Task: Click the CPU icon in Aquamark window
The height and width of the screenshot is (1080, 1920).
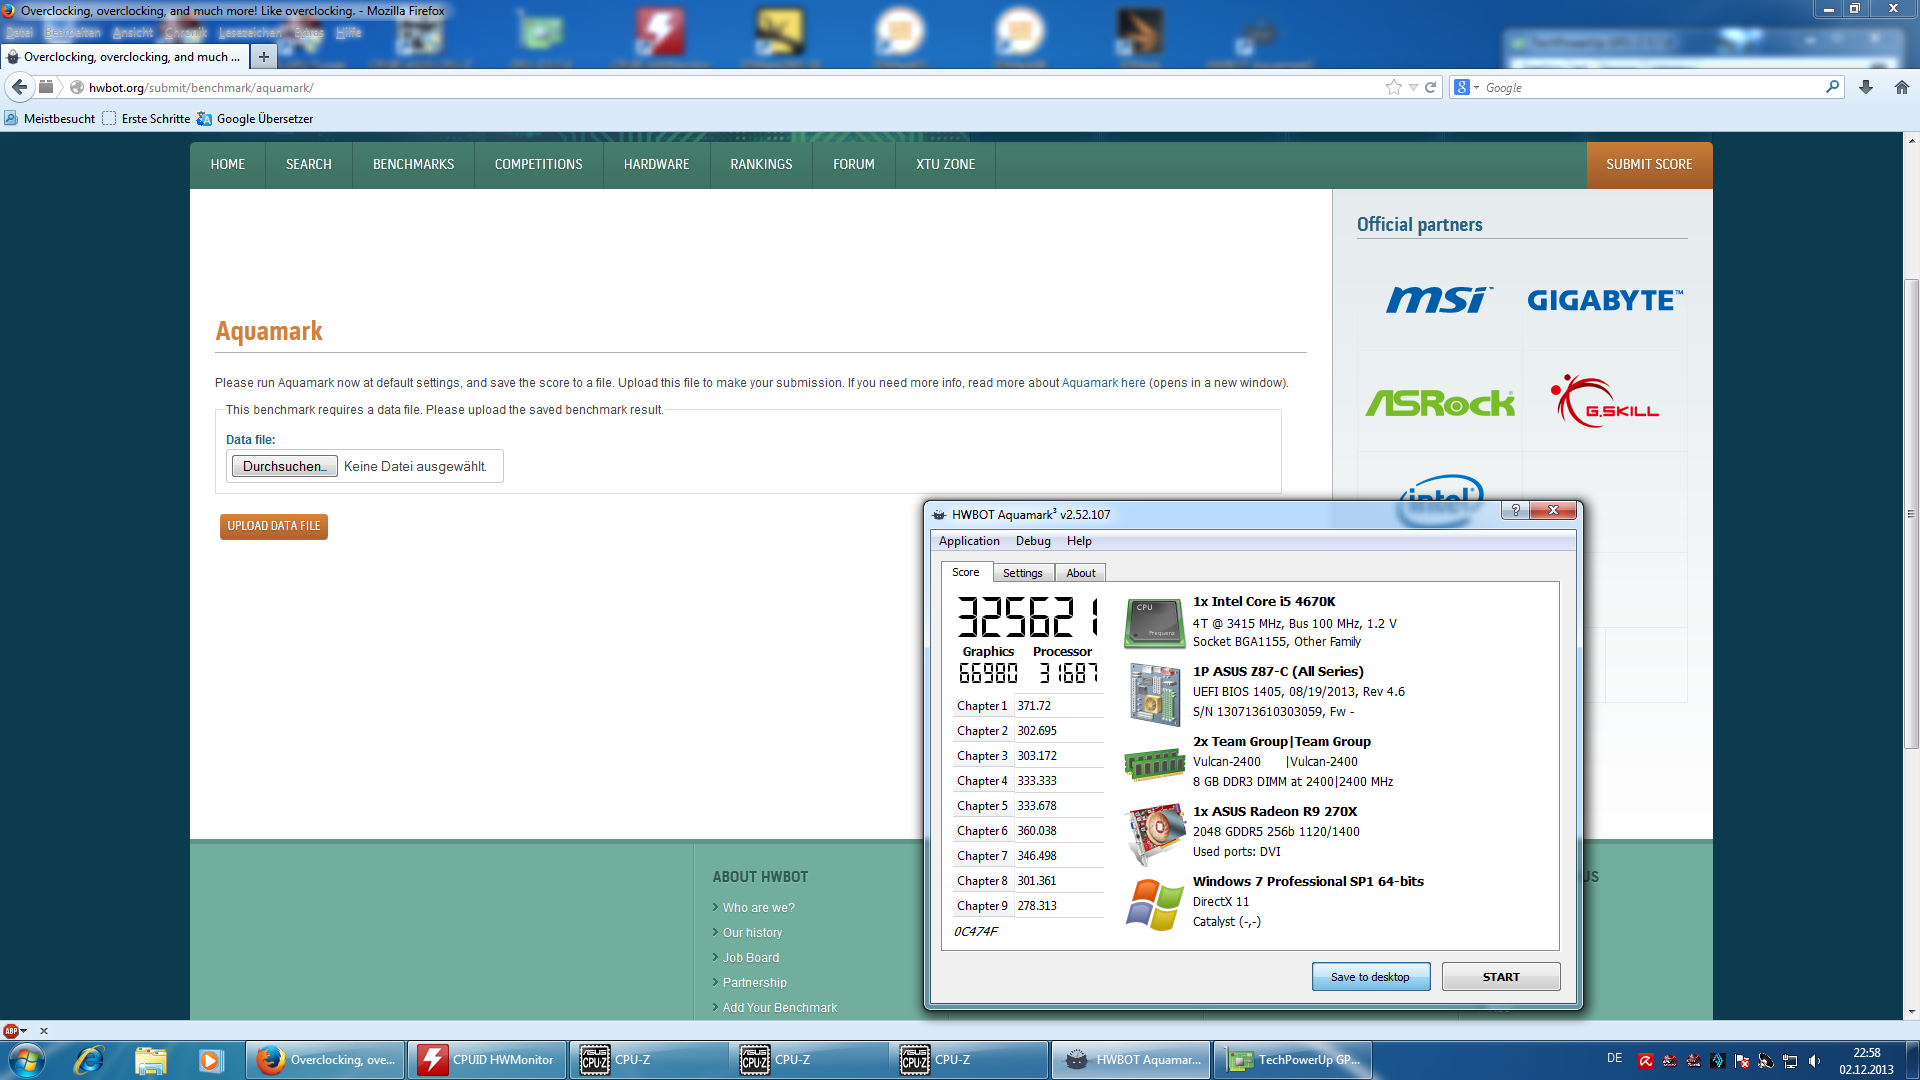Action: [x=1154, y=623]
